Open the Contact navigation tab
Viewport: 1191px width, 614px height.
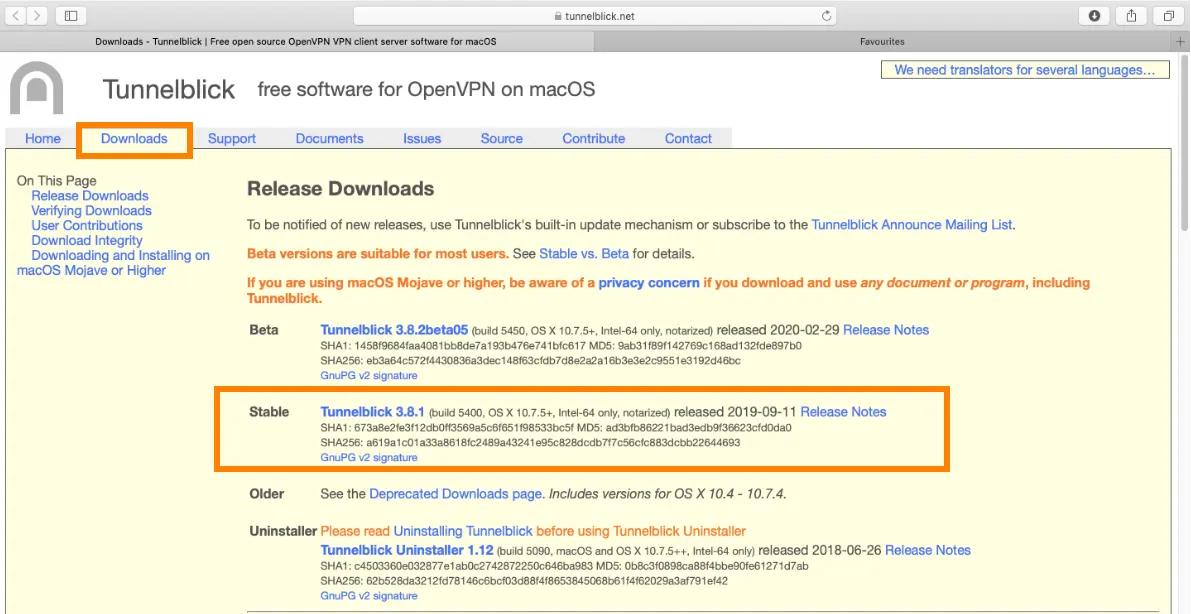point(688,138)
